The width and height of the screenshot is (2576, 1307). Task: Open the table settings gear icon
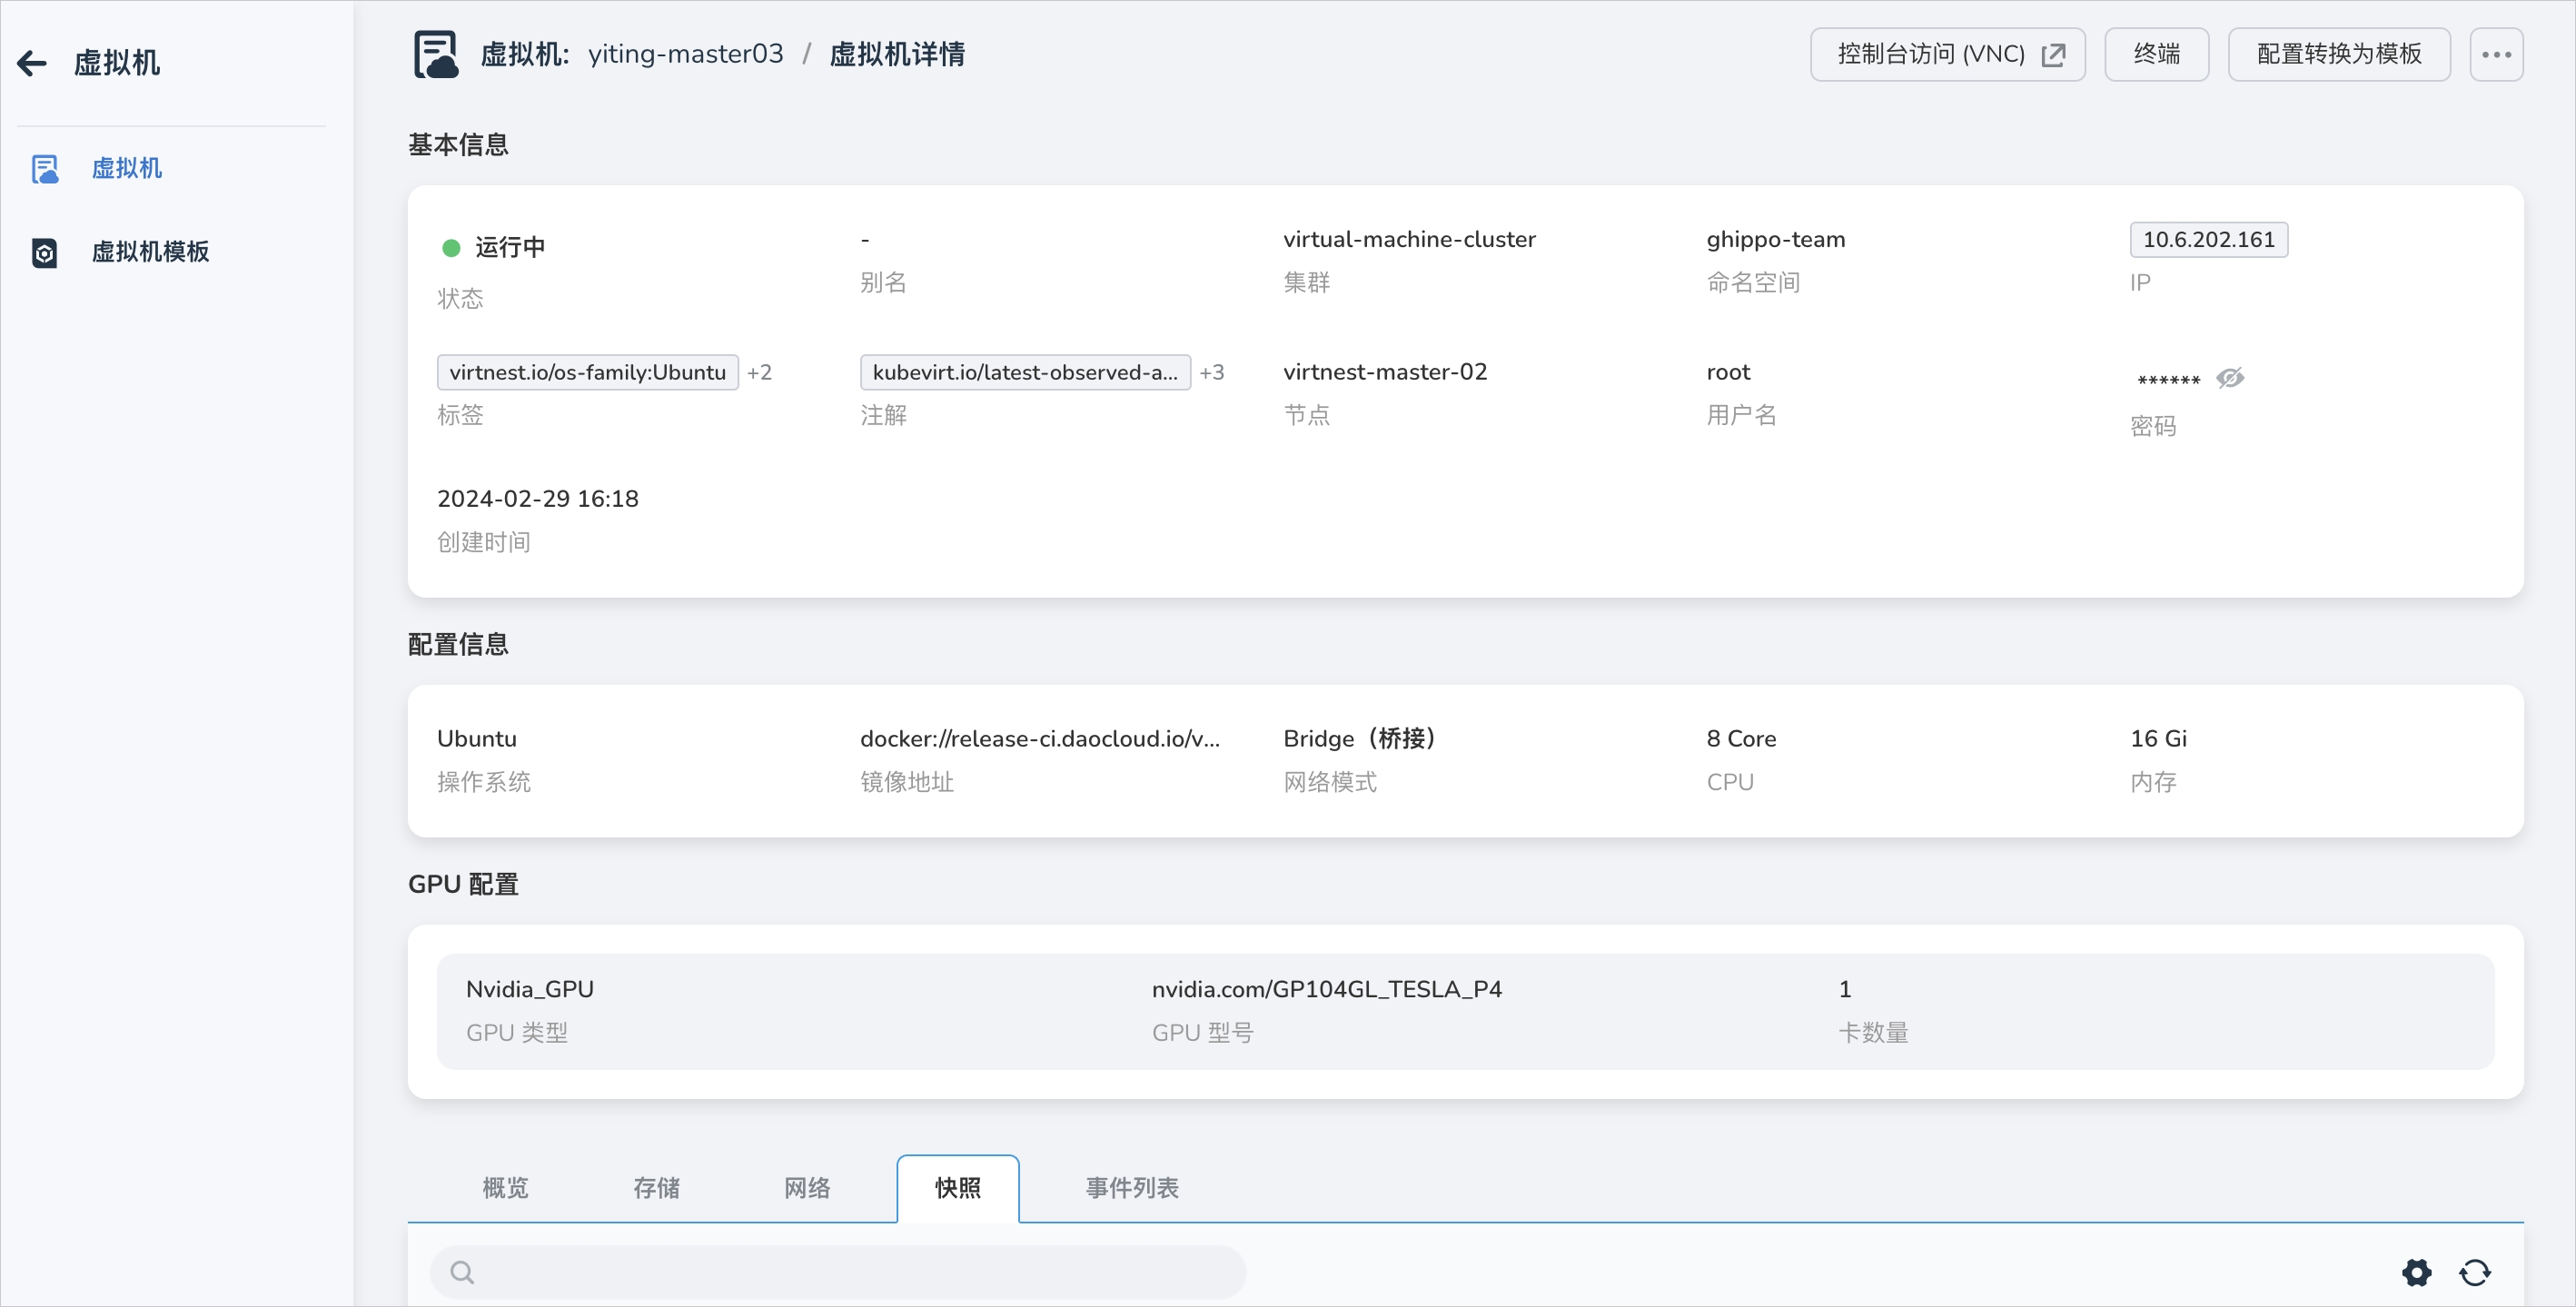pos(2416,1272)
